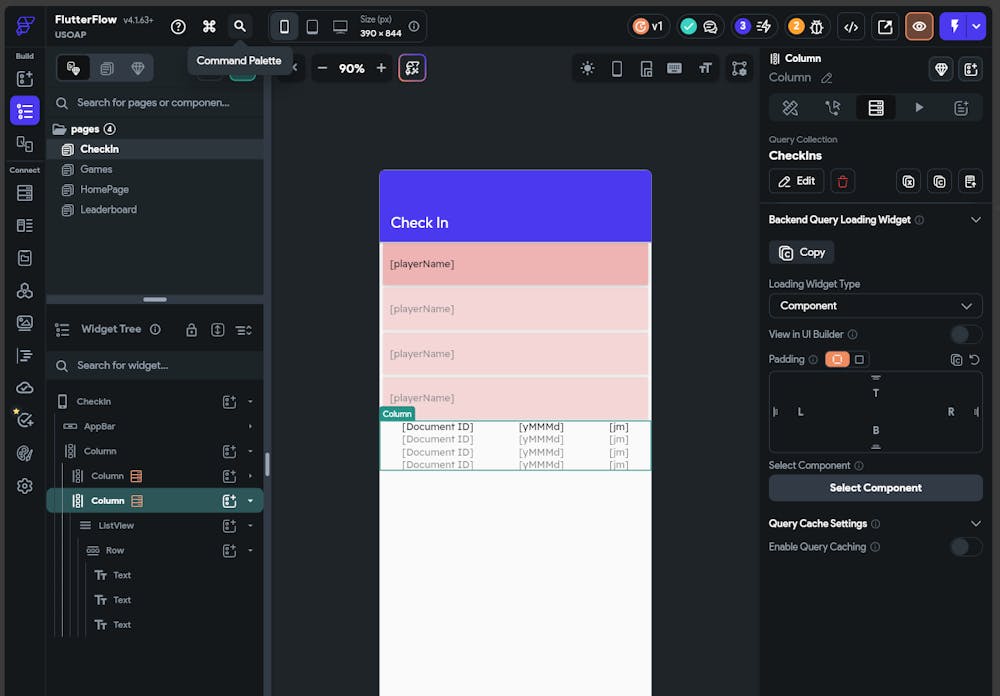Toggle light mode sun icon on canvas toolbar
Image resolution: width=1000 pixels, height=696 pixels.
point(587,68)
